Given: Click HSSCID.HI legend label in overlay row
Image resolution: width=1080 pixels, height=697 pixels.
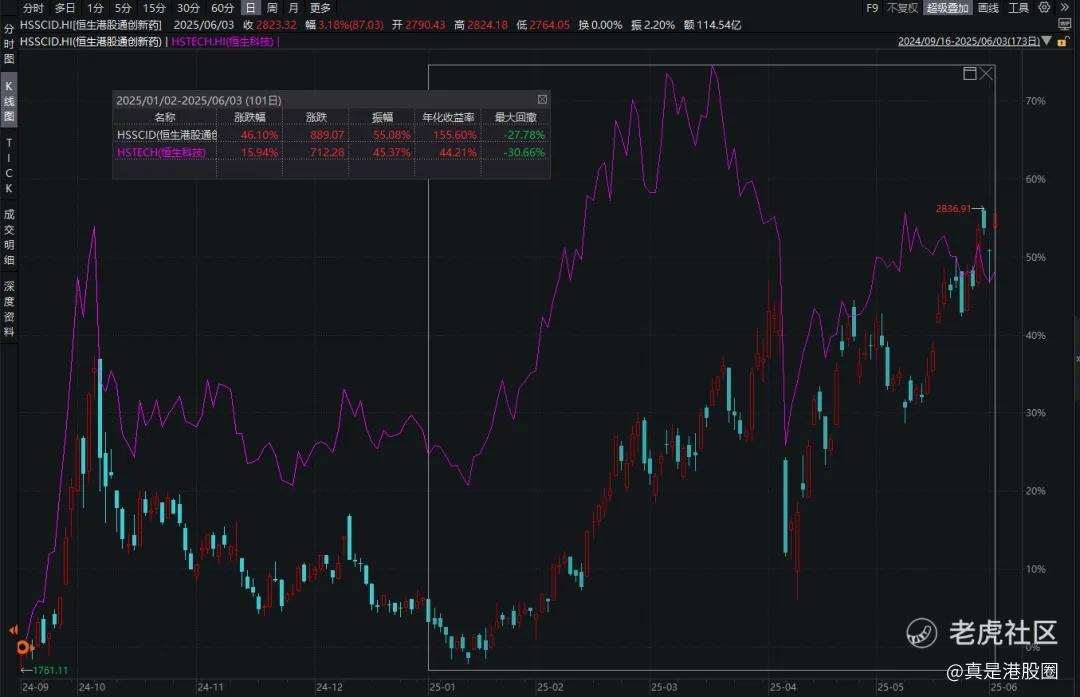Looking at the screenshot, I should pyautogui.click(x=91, y=41).
